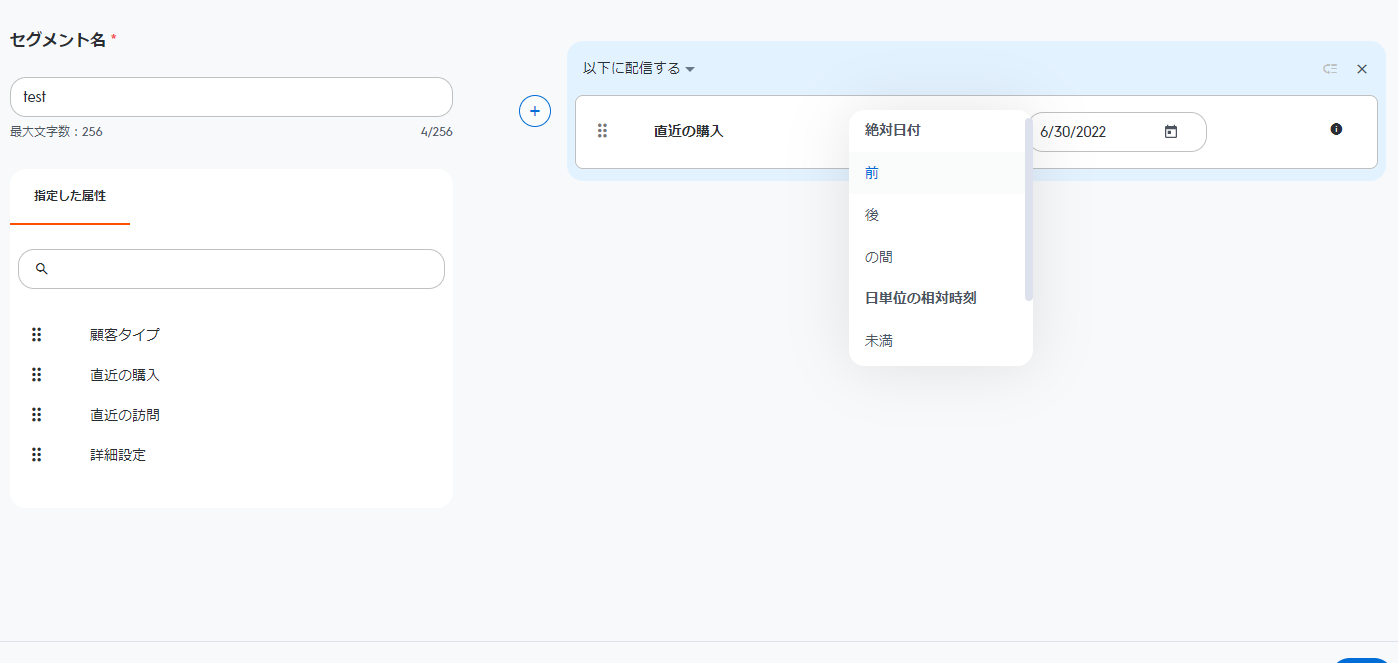The image size is (1398, 663).
Task: Grab the drag handle beside 直近の訪問
Action: (37, 414)
